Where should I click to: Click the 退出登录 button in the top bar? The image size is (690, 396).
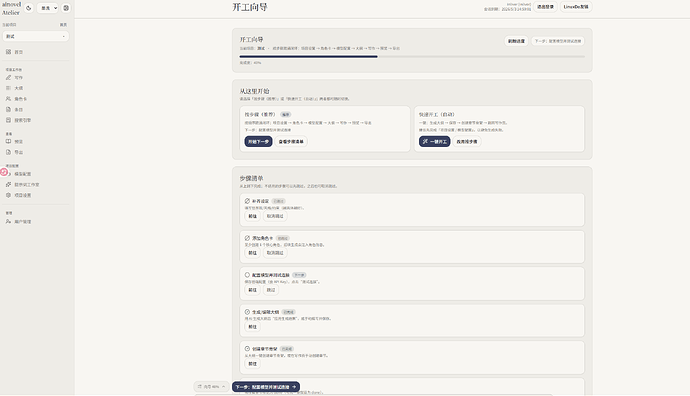pos(545,7)
